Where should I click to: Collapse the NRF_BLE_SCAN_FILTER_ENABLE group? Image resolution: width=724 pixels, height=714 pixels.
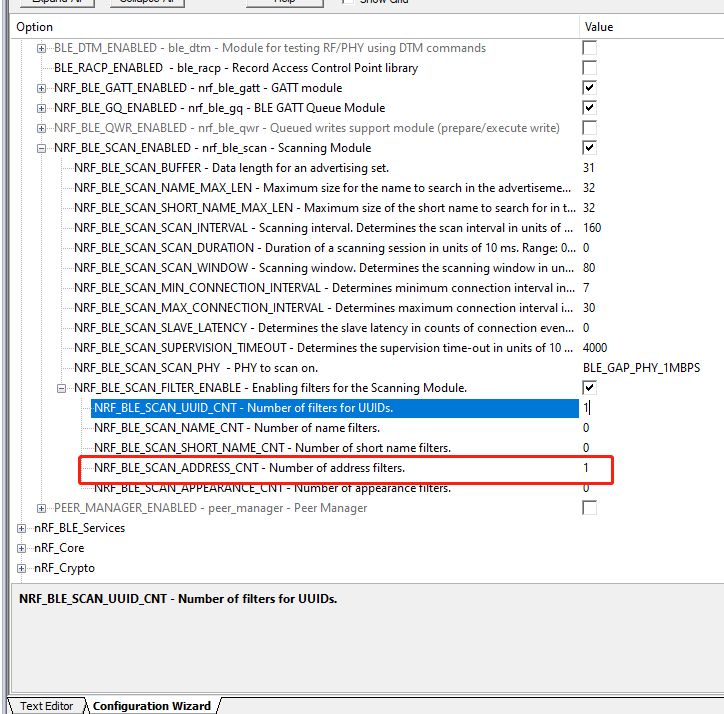click(62, 388)
